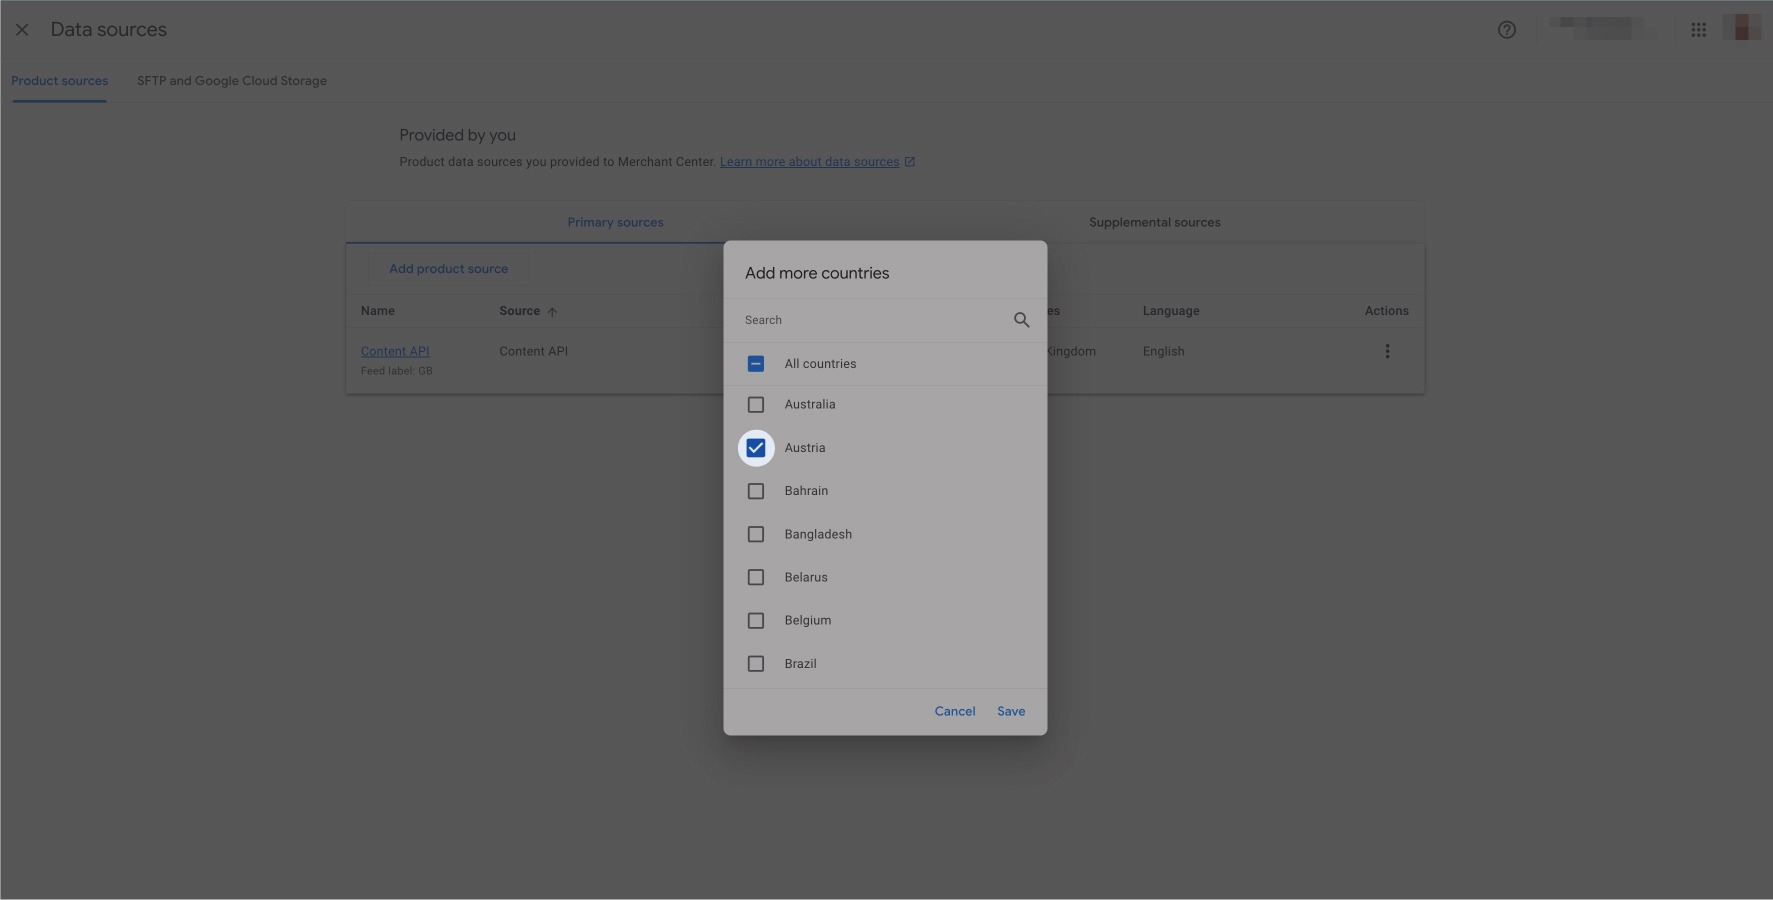The height and width of the screenshot is (900, 1773).
Task: Click the Name column header
Action: [x=378, y=311]
